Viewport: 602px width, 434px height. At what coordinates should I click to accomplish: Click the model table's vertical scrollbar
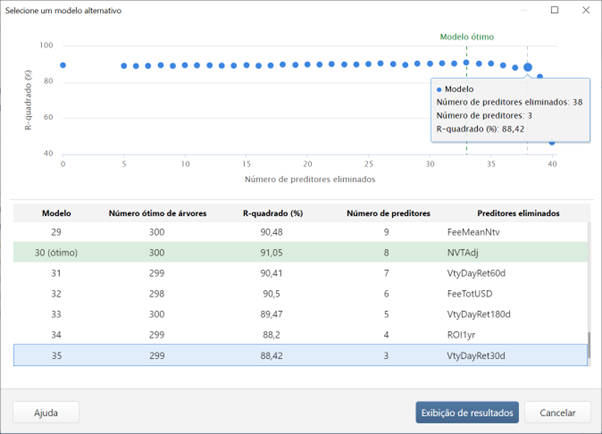coord(588,345)
